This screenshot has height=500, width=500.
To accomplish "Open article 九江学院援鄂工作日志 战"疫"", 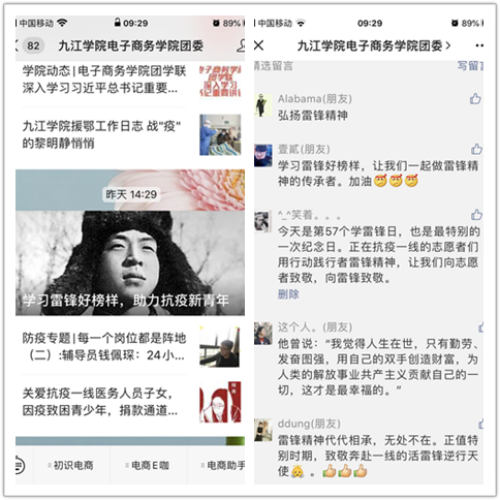I will point(131,135).
